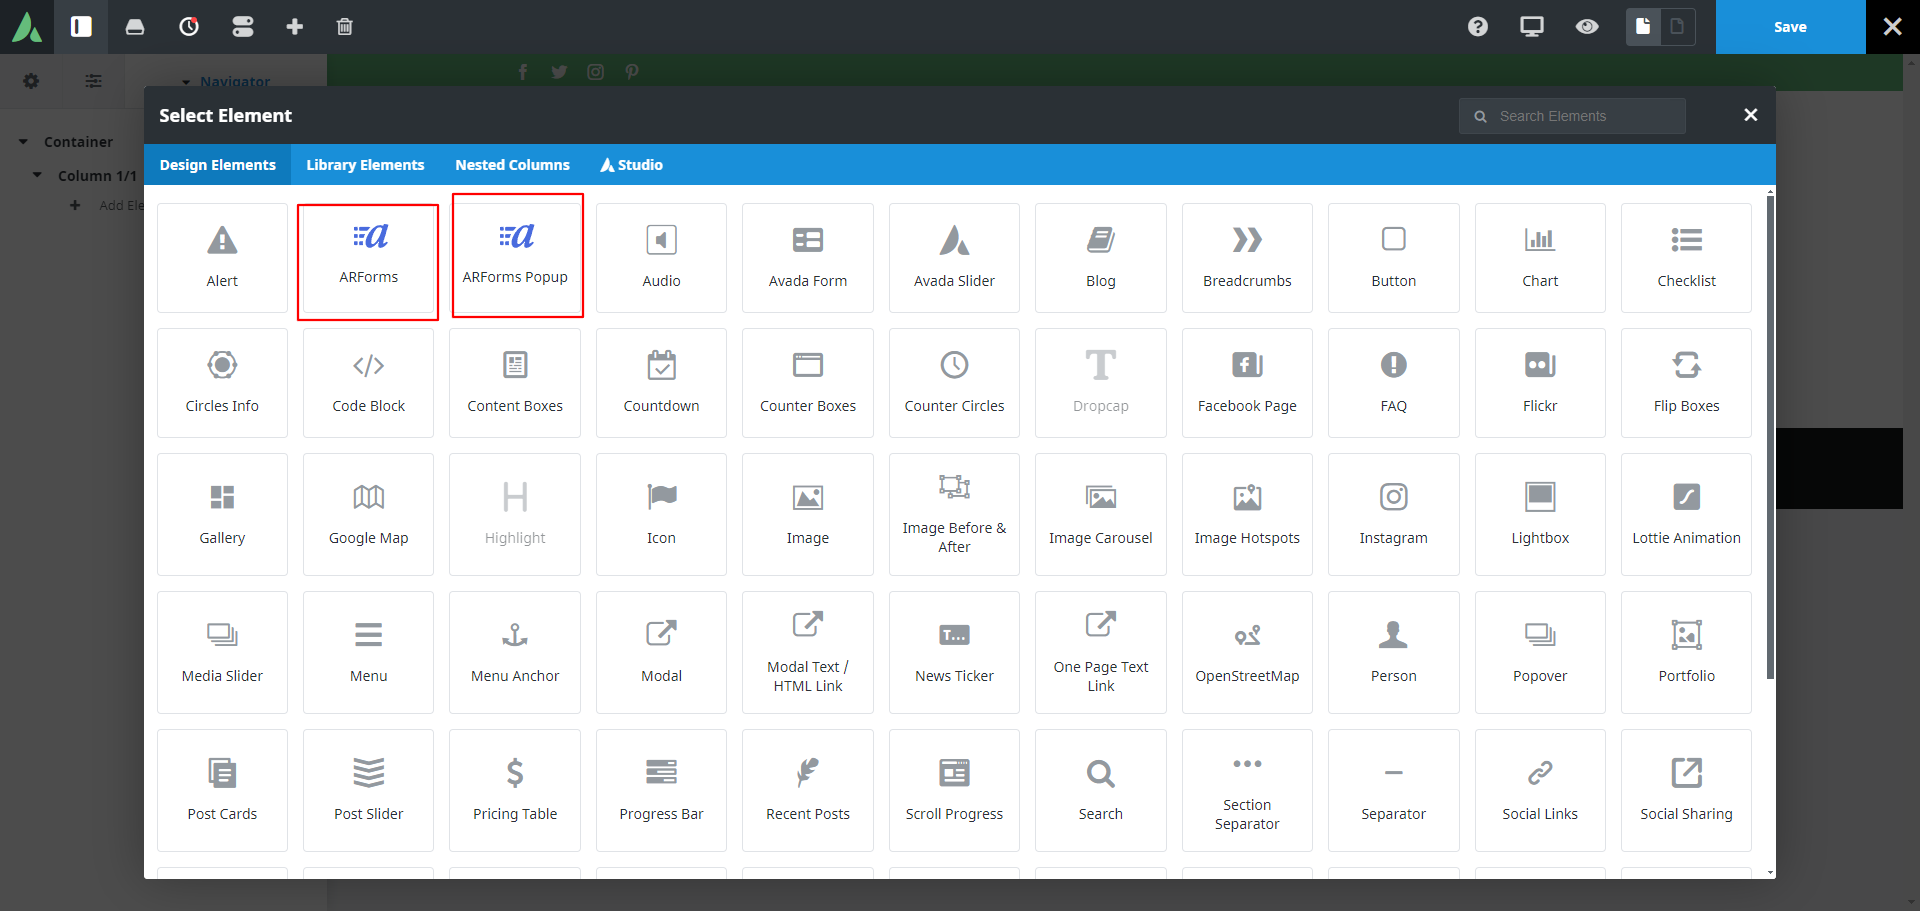
Task: Select the ARForms element
Action: (368, 258)
